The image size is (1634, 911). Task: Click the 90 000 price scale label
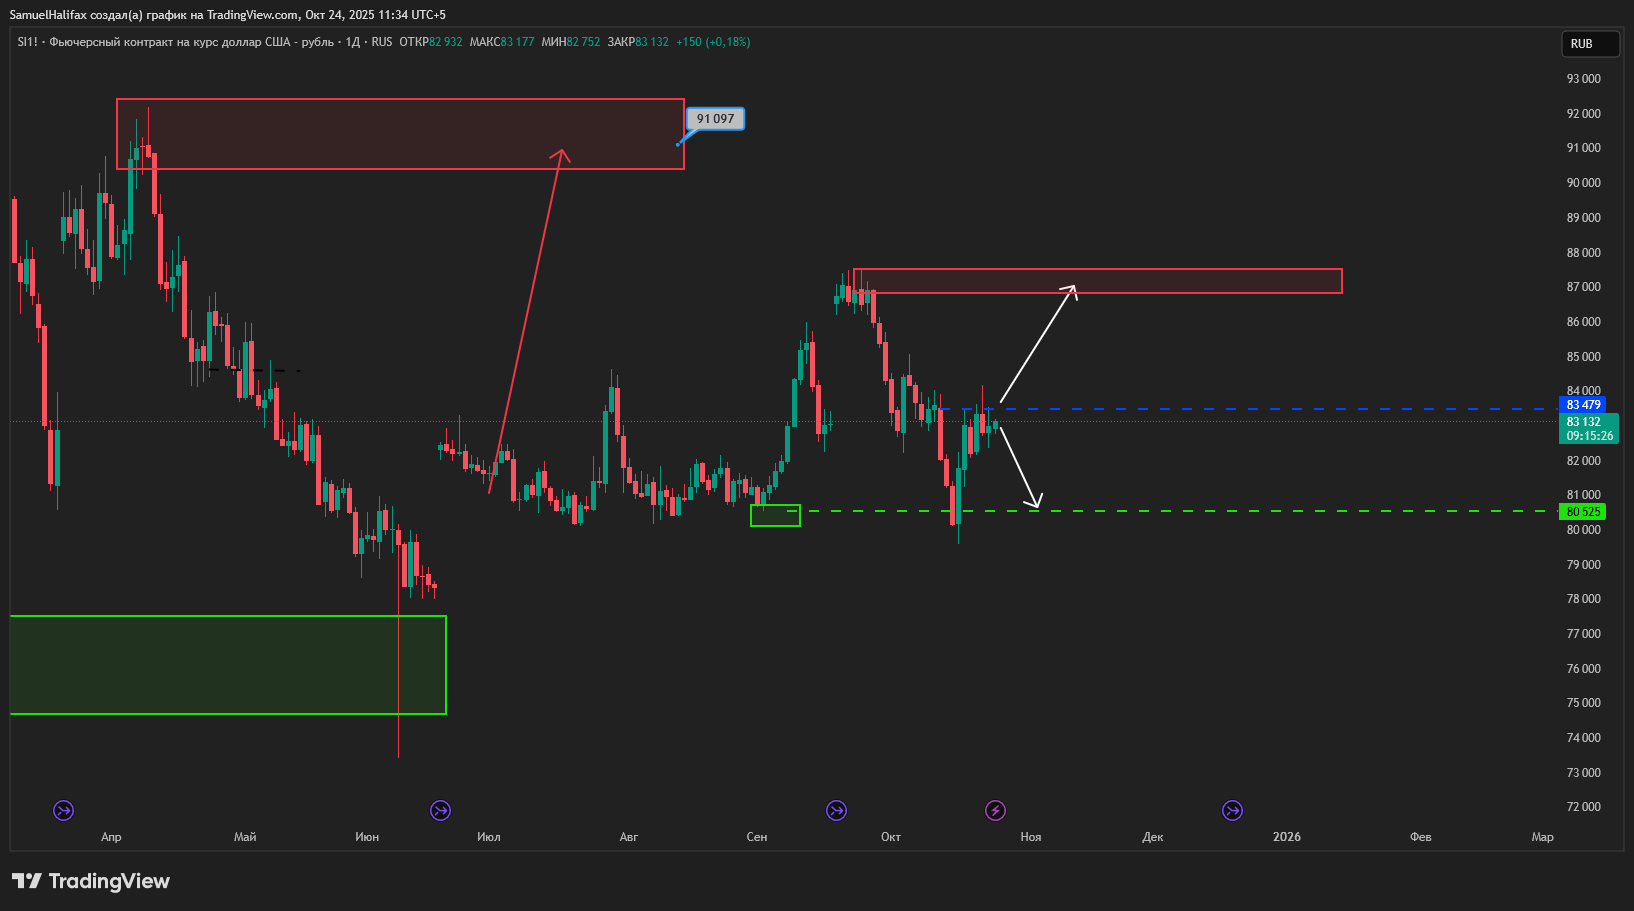(1584, 183)
